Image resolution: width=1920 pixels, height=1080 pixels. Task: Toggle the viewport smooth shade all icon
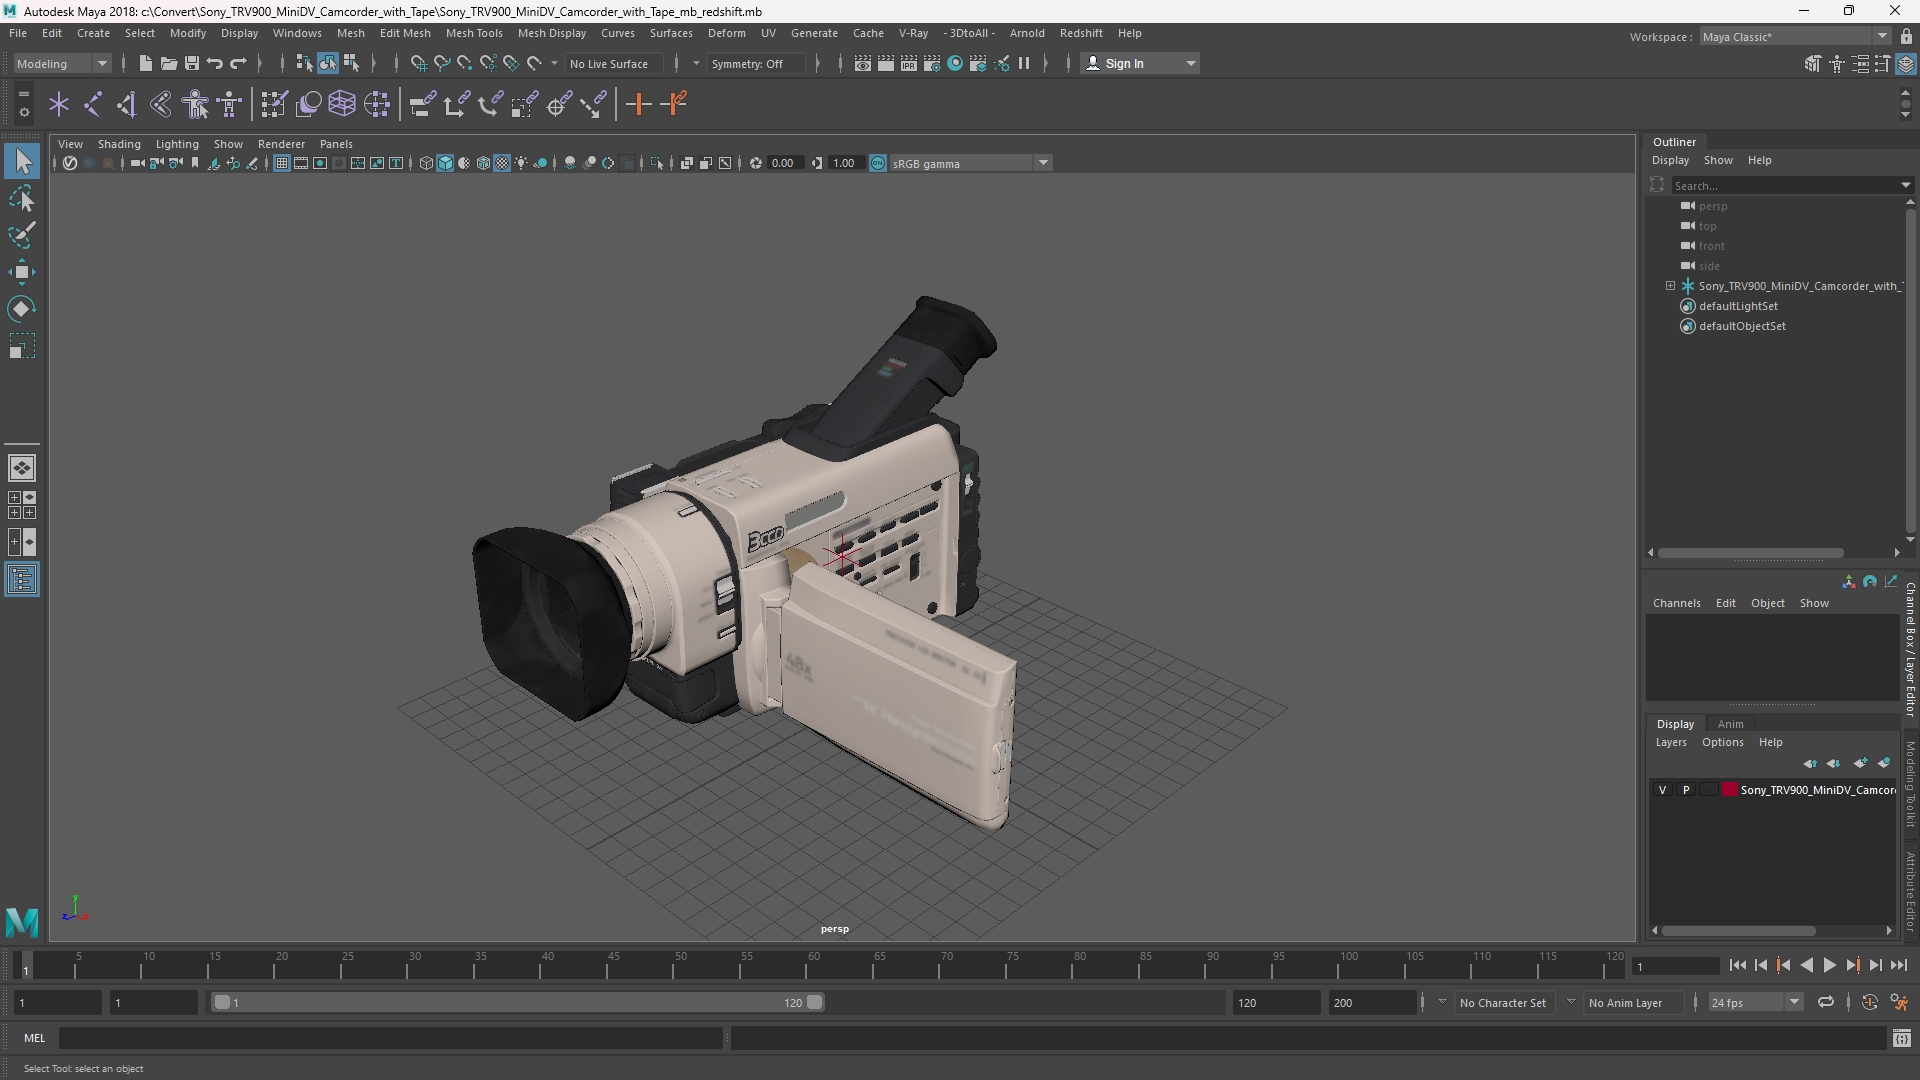pos(445,163)
